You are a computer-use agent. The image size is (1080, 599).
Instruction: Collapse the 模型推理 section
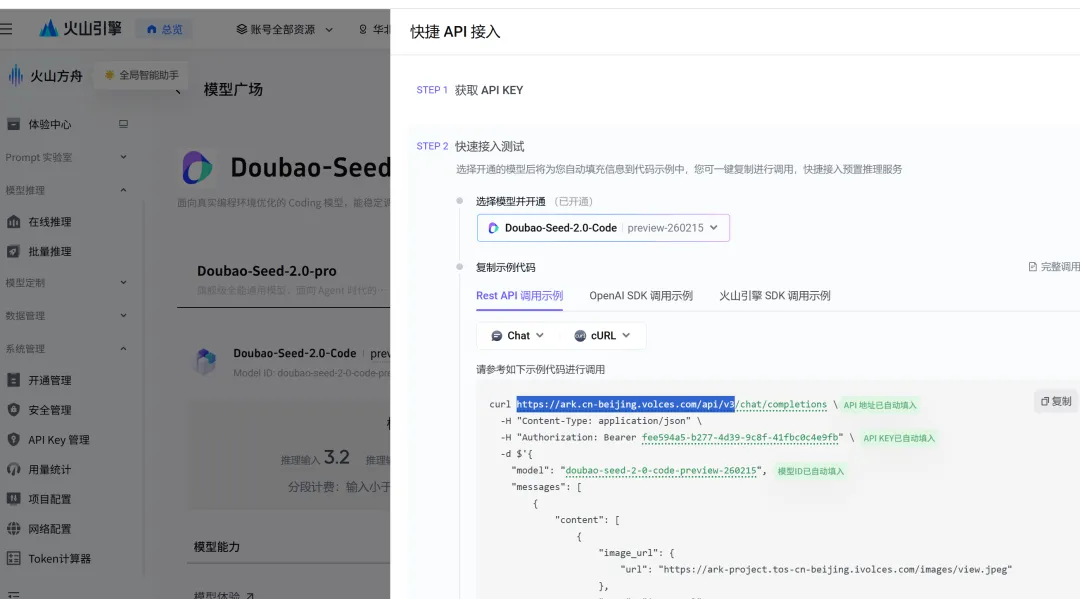click(66, 190)
